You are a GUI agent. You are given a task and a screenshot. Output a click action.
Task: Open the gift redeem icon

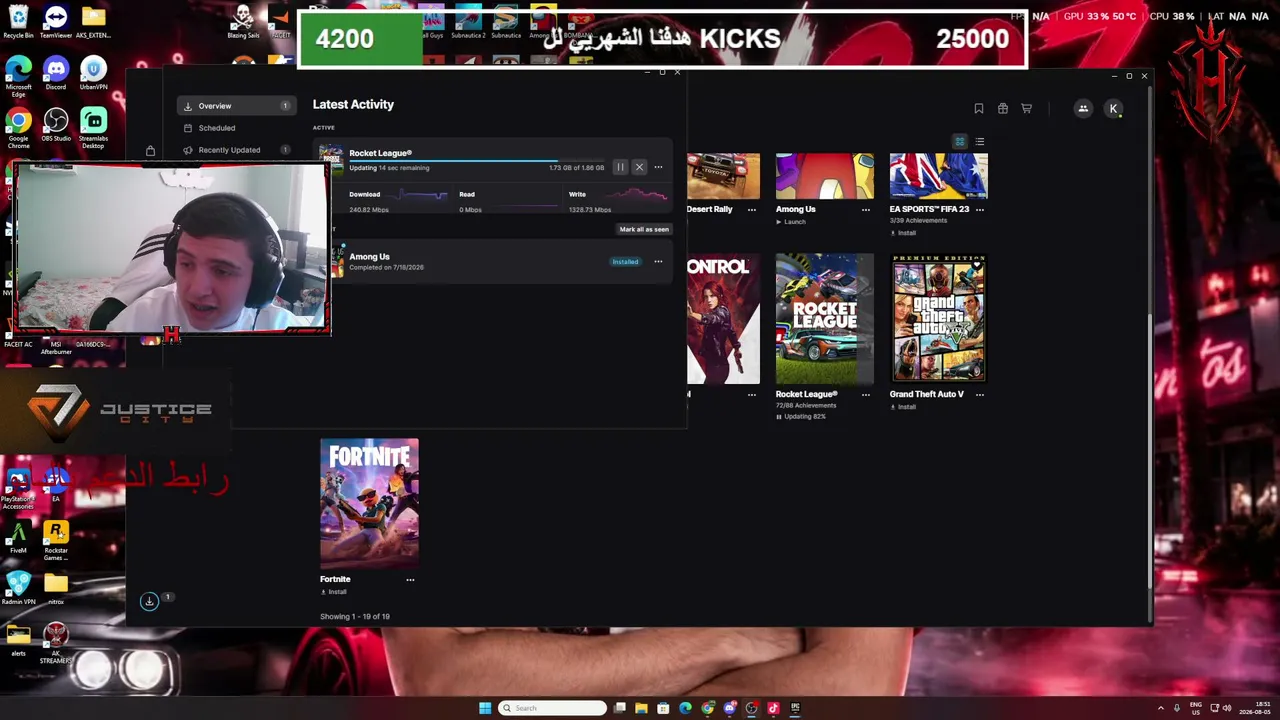[1003, 109]
